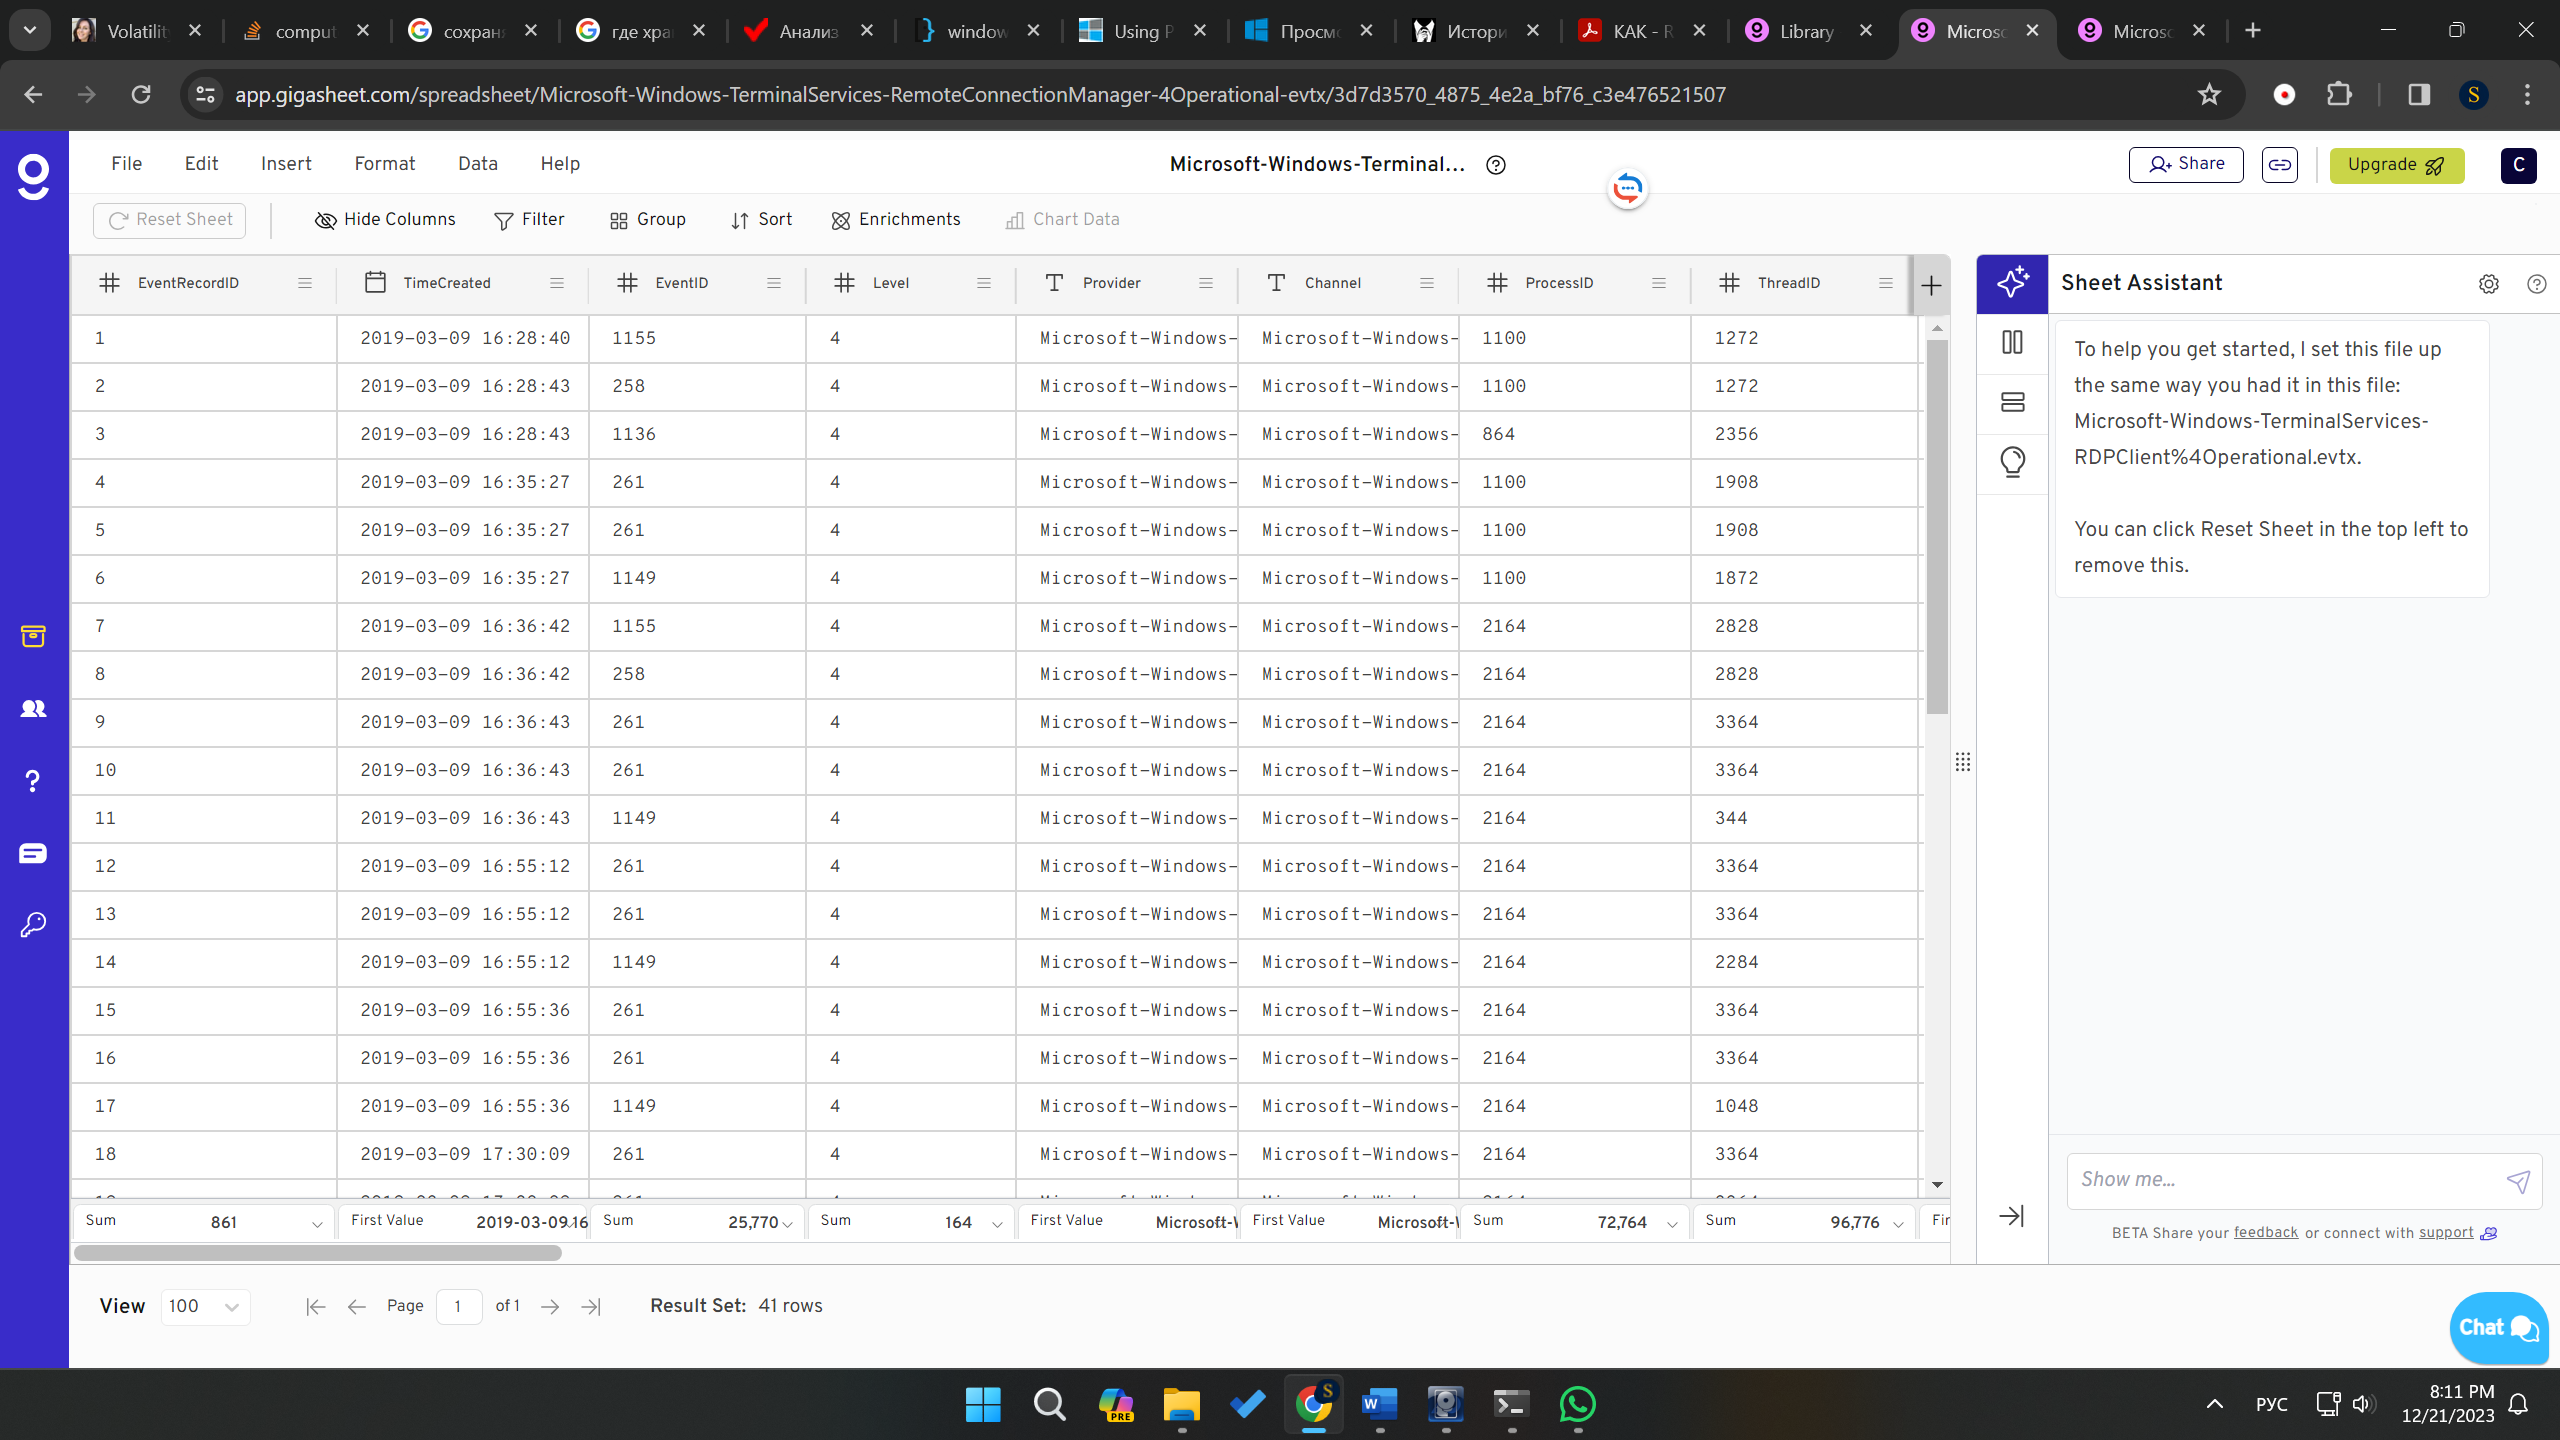Add a new column with plus icon
The height and width of the screenshot is (1440, 2560).
(x=1931, y=285)
